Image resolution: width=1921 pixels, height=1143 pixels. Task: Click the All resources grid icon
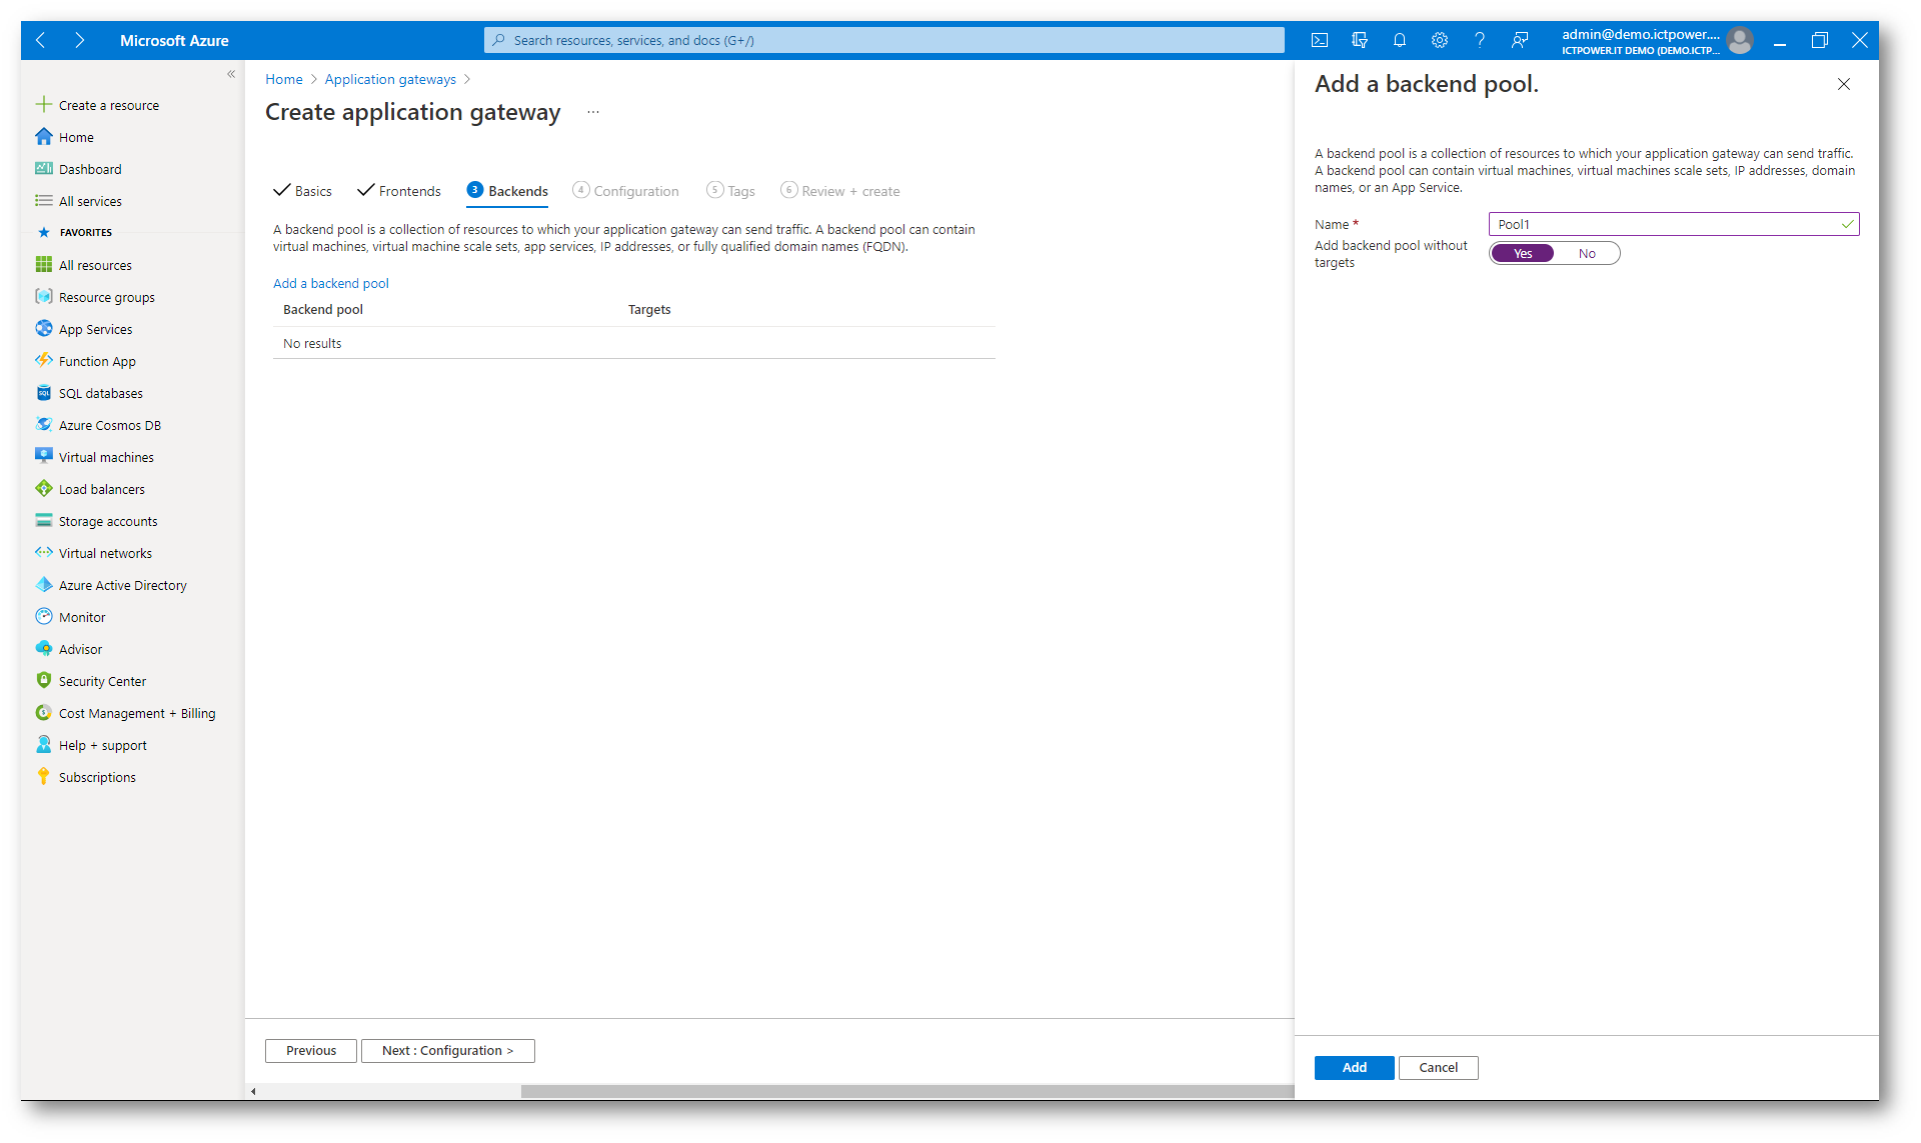click(44, 264)
